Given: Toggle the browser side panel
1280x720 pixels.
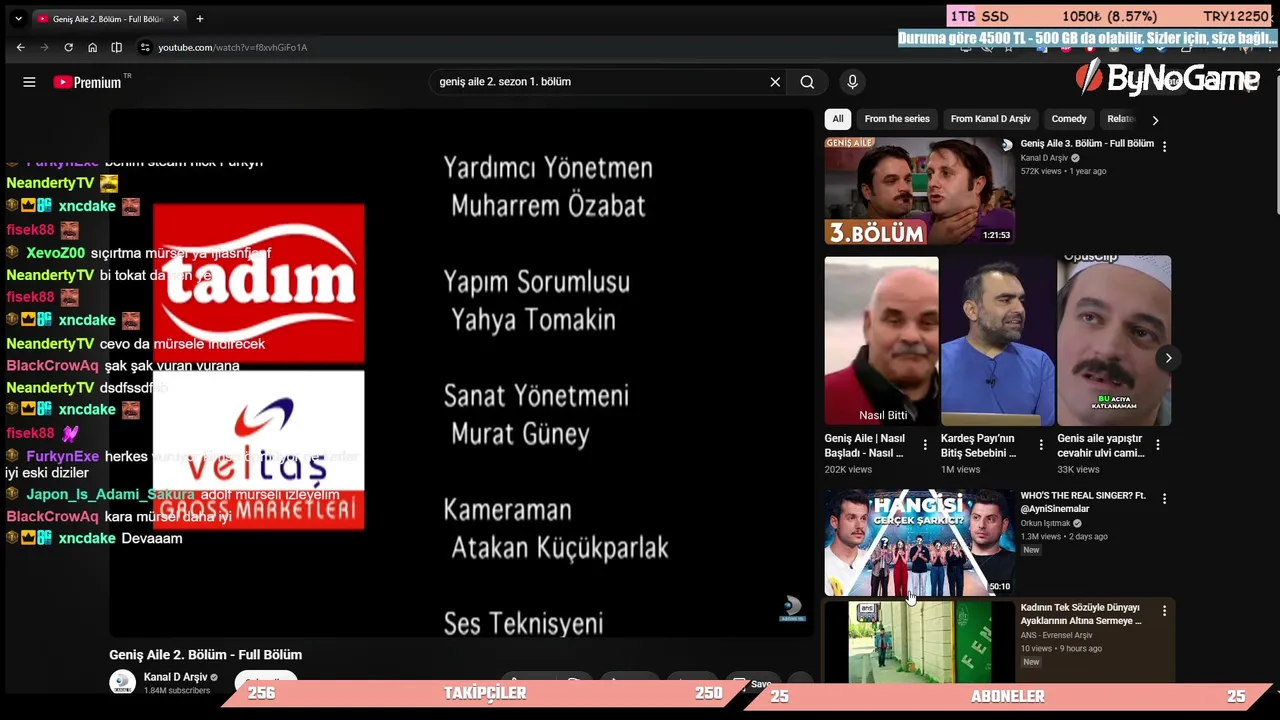Looking at the screenshot, I should (116, 47).
